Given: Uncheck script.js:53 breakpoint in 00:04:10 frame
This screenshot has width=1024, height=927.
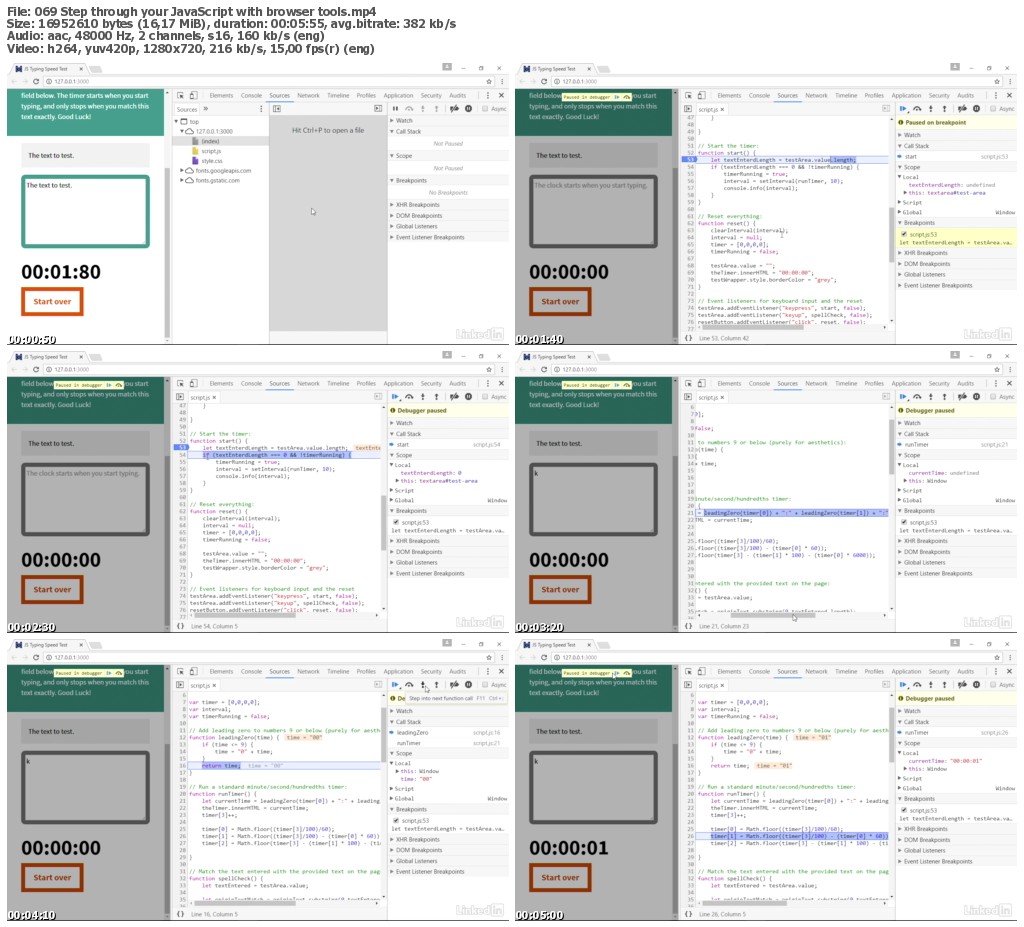Looking at the screenshot, I should click(x=396, y=821).
